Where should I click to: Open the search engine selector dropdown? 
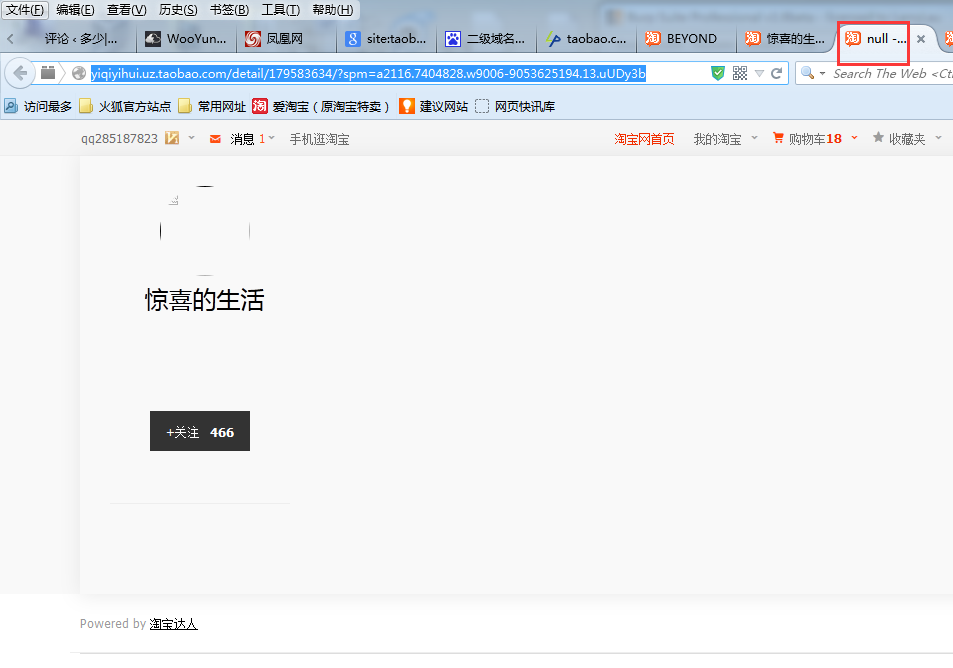point(812,73)
